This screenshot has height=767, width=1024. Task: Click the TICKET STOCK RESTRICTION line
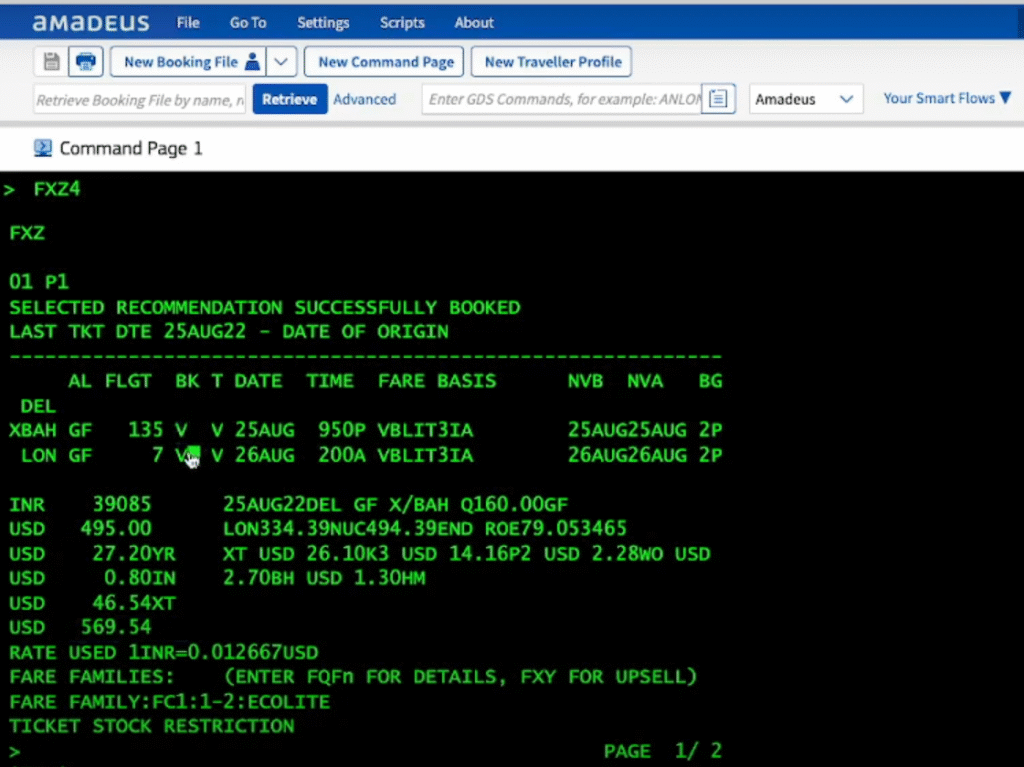[152, 726]
